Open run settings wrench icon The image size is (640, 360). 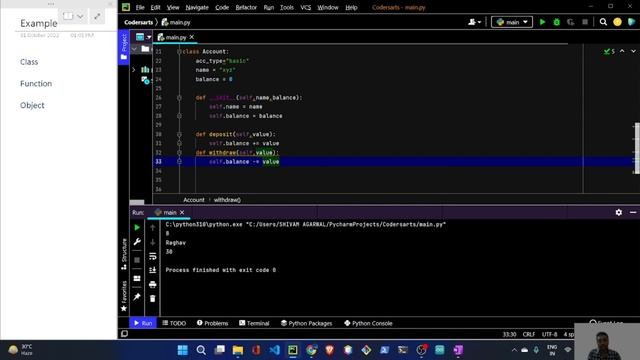click(137, 242)
